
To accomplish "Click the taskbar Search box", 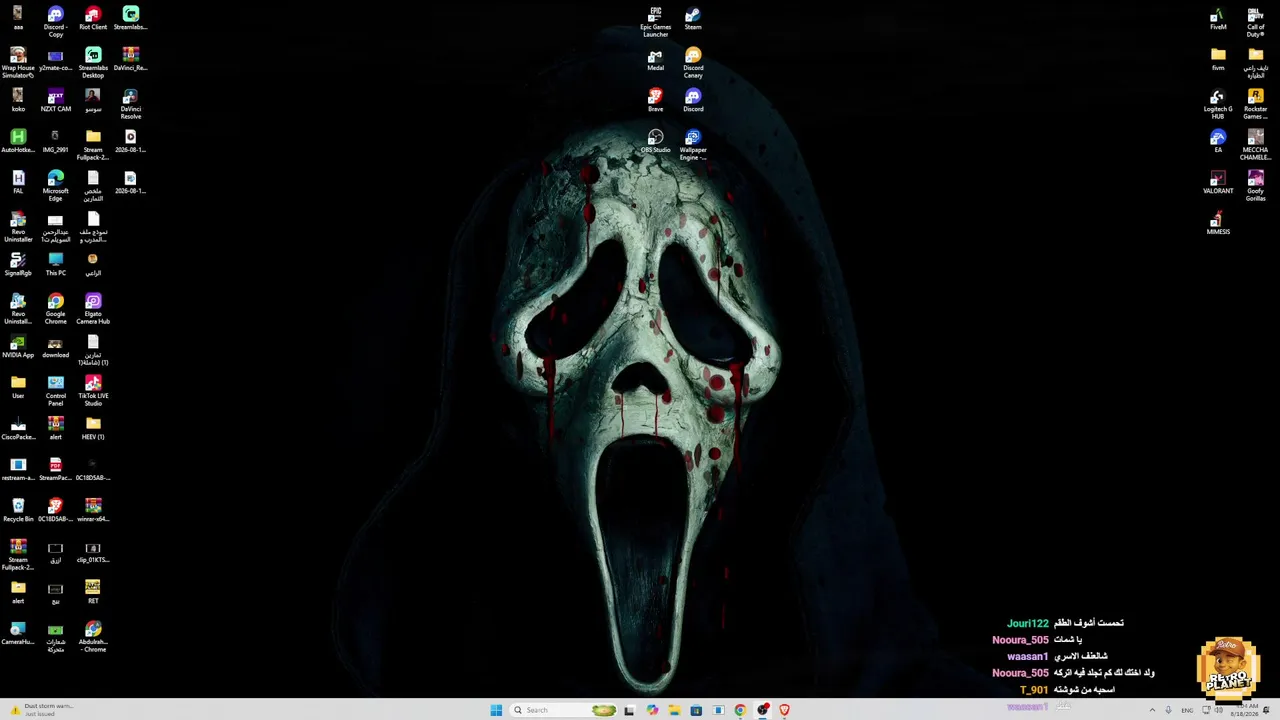I will click(564, 710).
